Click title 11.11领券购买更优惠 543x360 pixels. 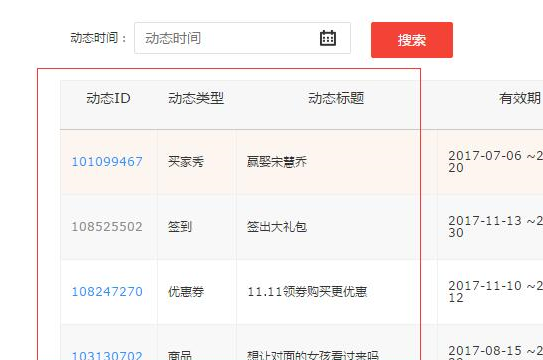(x=307, y=292)
